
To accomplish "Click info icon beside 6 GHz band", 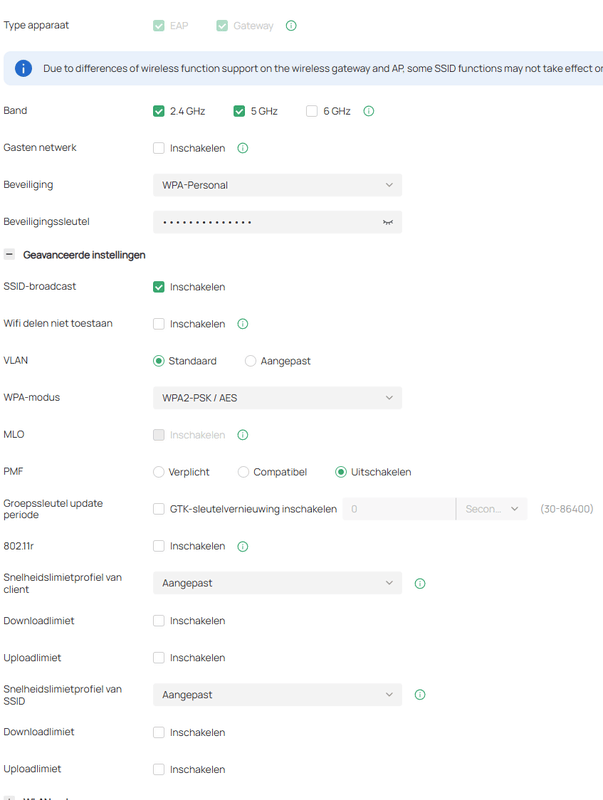I will 368,111.
